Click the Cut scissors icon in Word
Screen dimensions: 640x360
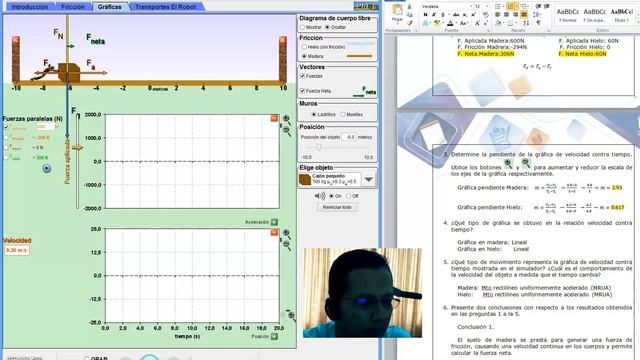(x=409, y=7)
